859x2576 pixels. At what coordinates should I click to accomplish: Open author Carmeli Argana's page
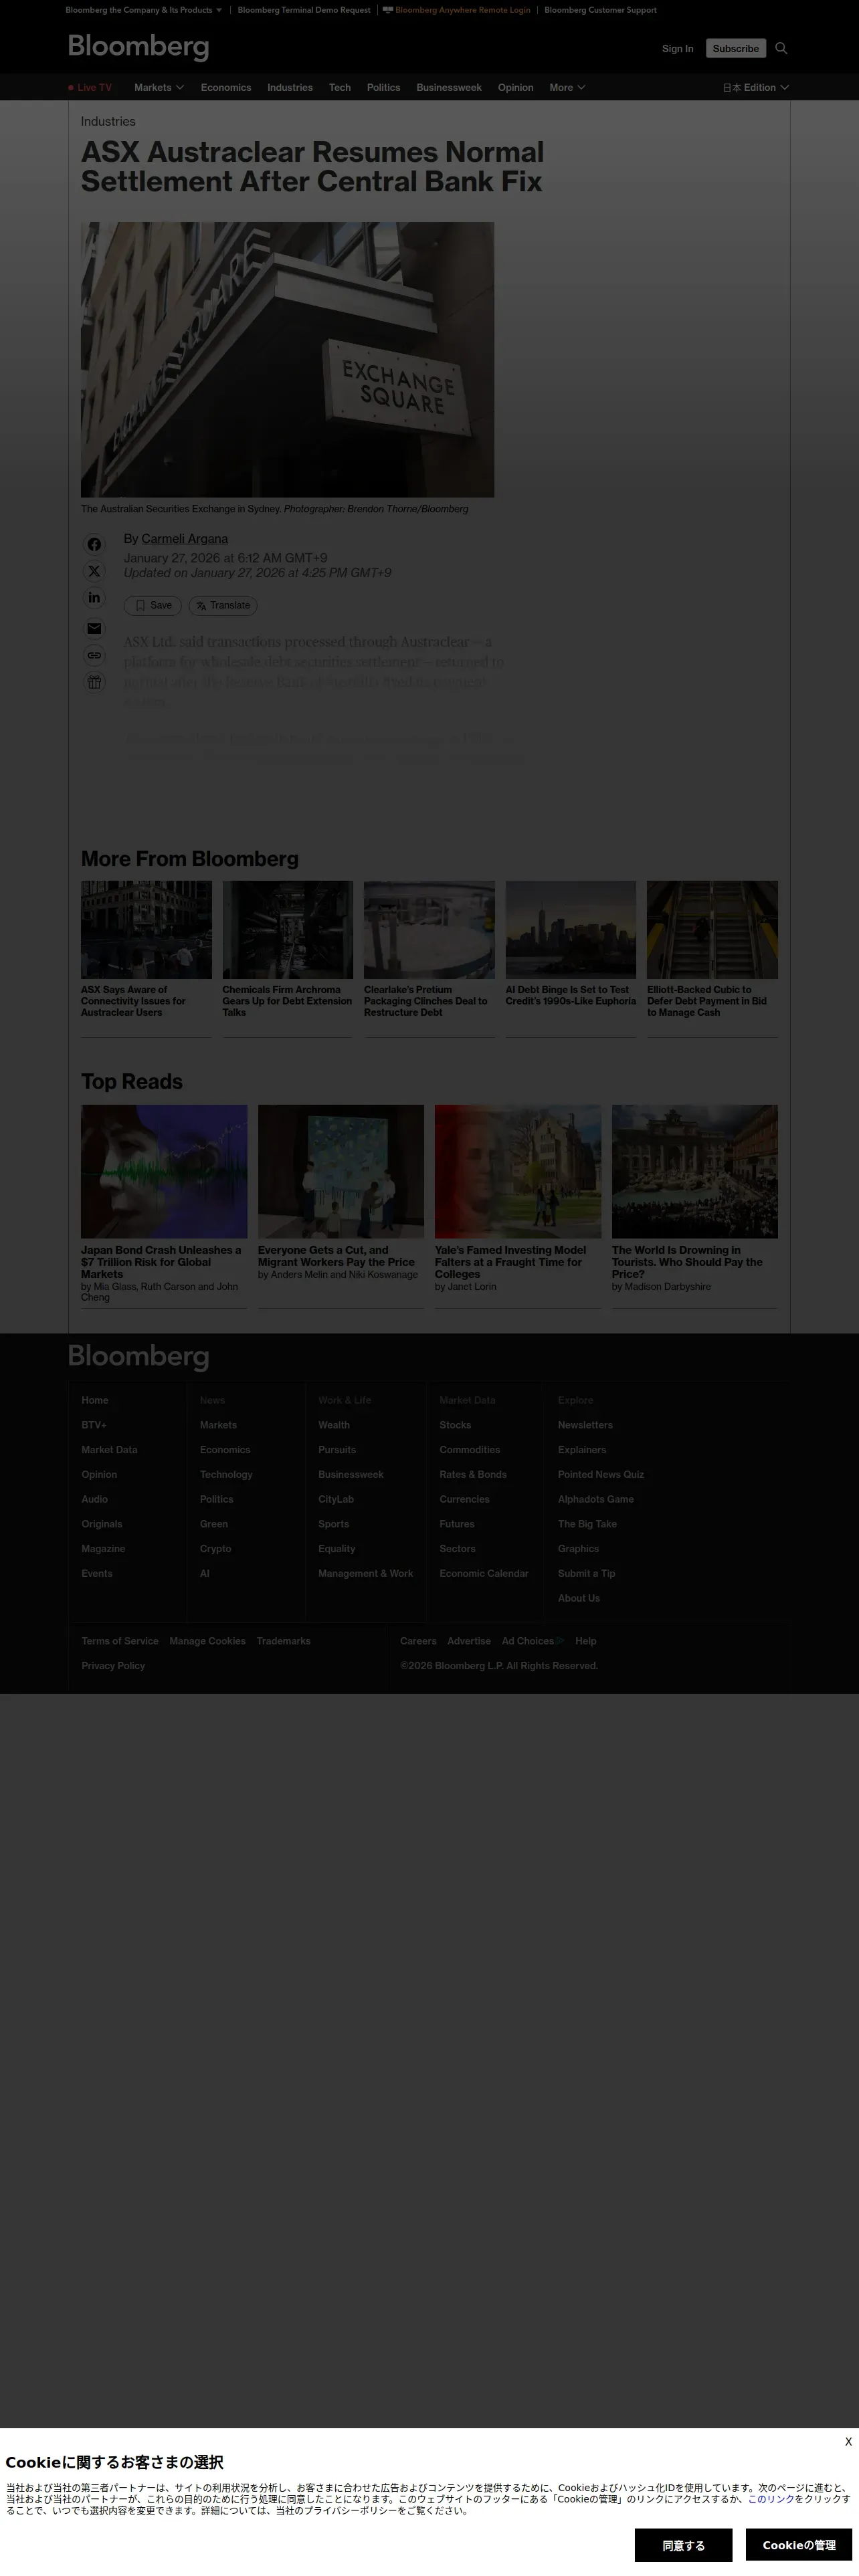coord(185,539)
